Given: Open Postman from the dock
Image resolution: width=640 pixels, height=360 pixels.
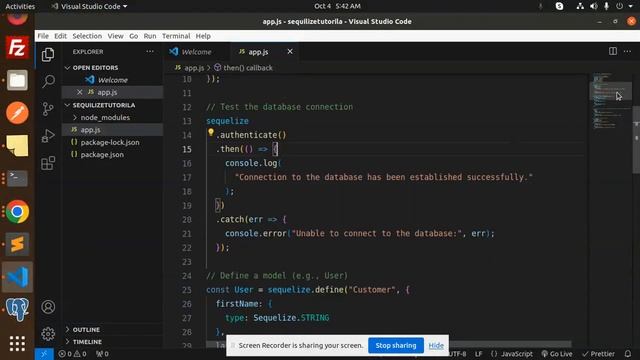Looking at the screenshot, I should (17, 113).
